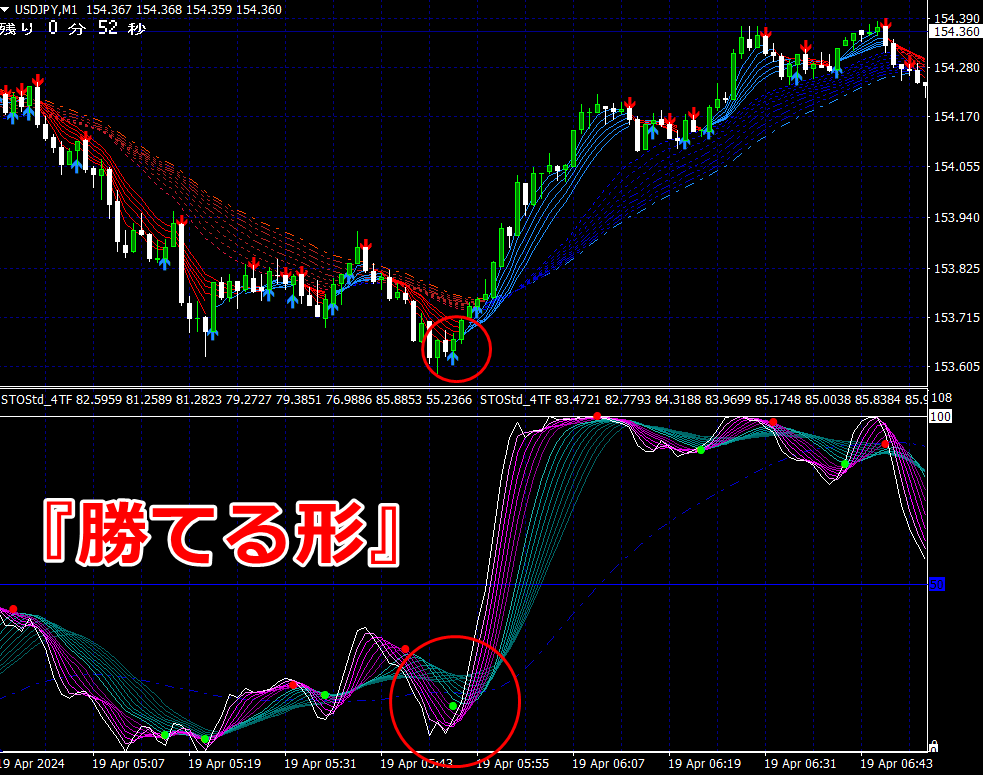The image size is (983, 775).
Task: Click the 153.605 price scale label
Action: [x=956, y=367]
